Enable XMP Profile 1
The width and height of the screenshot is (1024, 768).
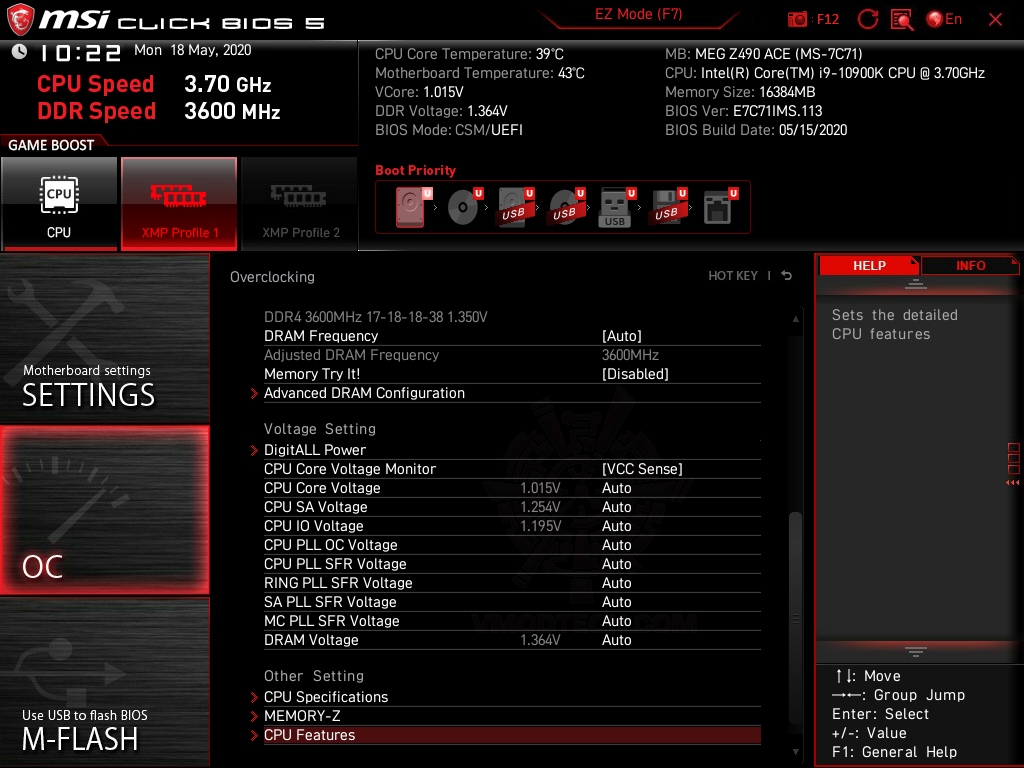(179, 203)
